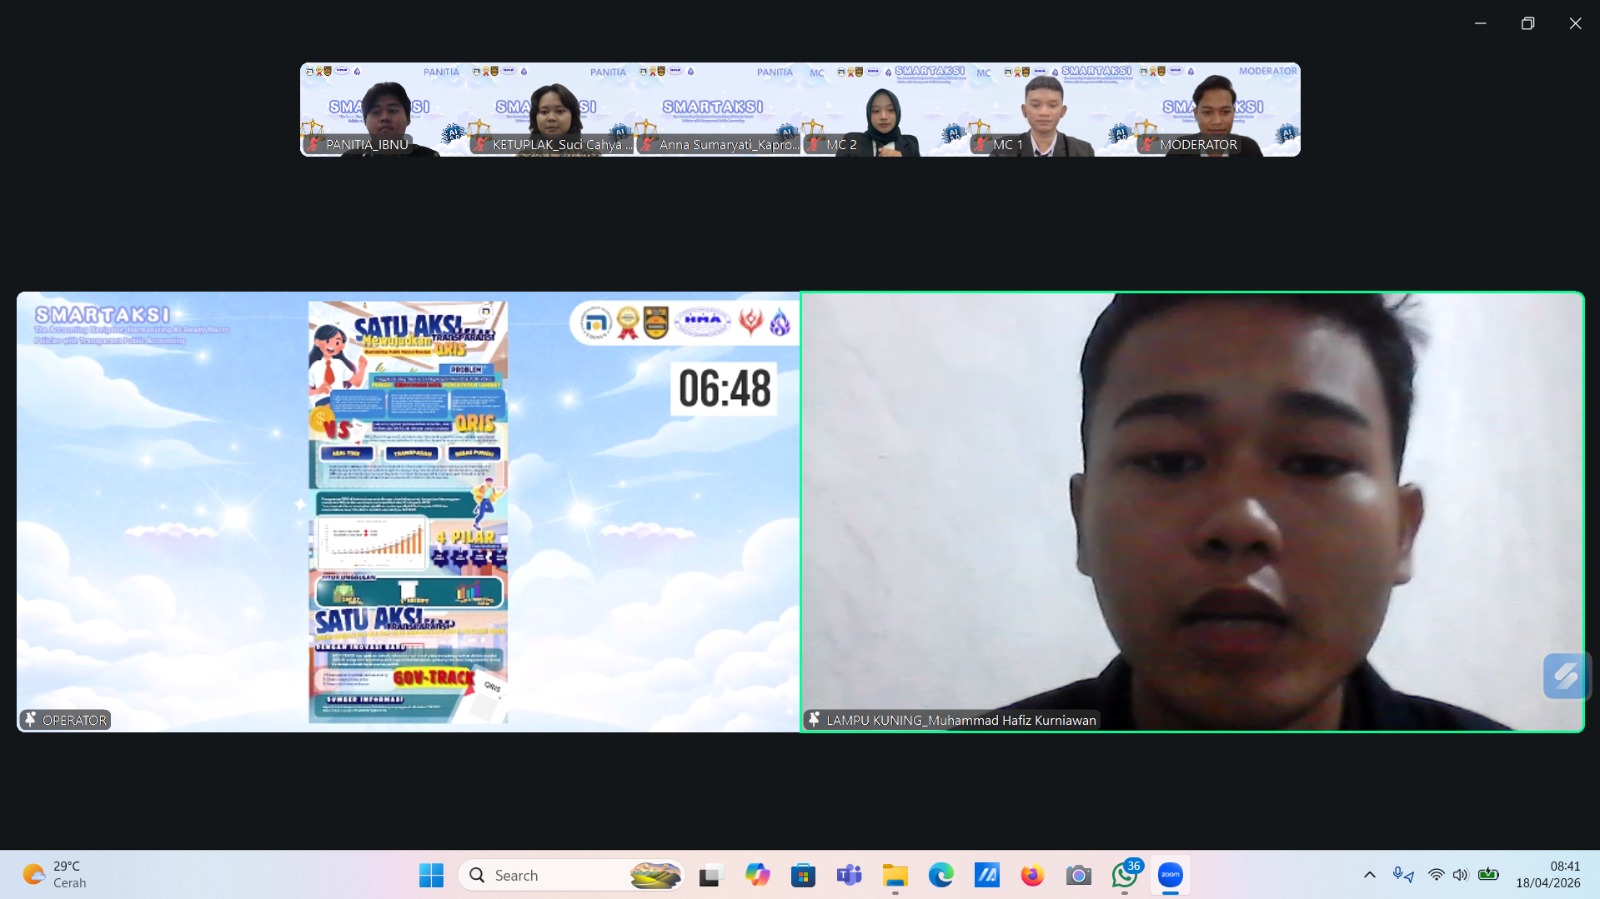Open File Explorer from taskbar
Viewport: 1600px width, 899px height.
click(895, 875)
